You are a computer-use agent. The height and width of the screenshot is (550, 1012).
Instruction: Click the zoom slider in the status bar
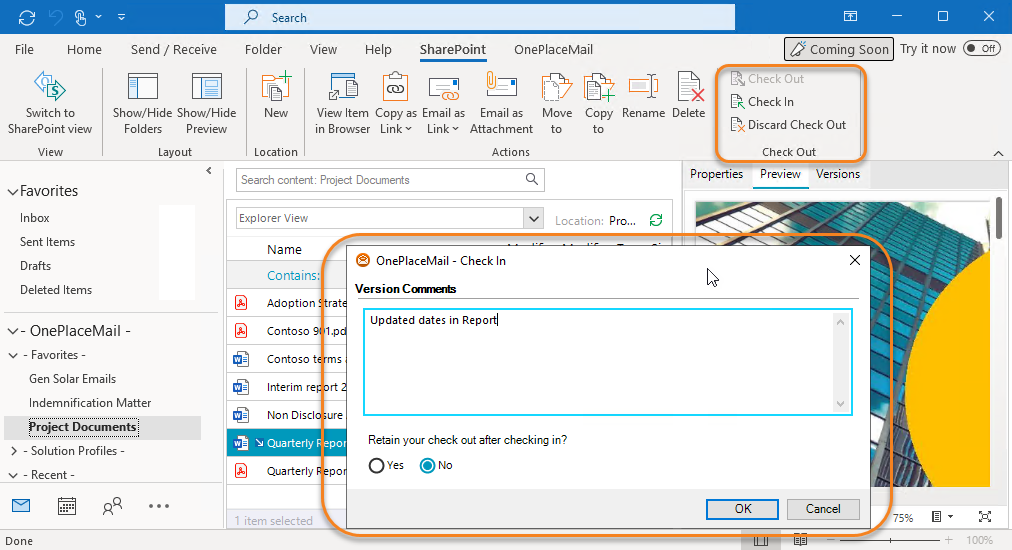891,540
